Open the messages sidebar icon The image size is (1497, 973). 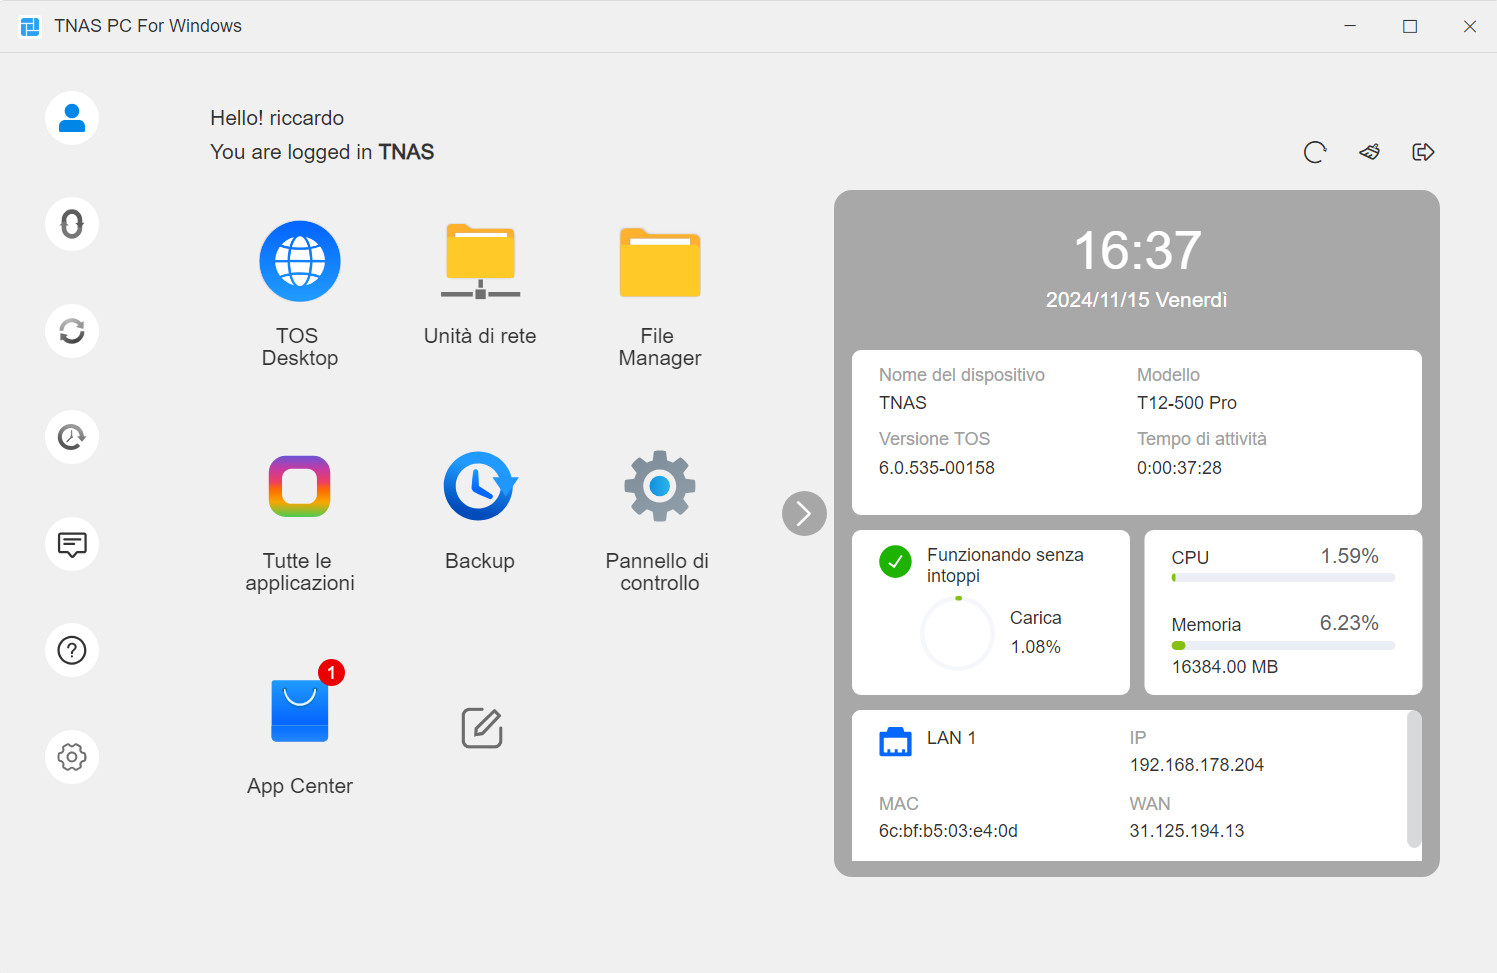click(72, 544)
